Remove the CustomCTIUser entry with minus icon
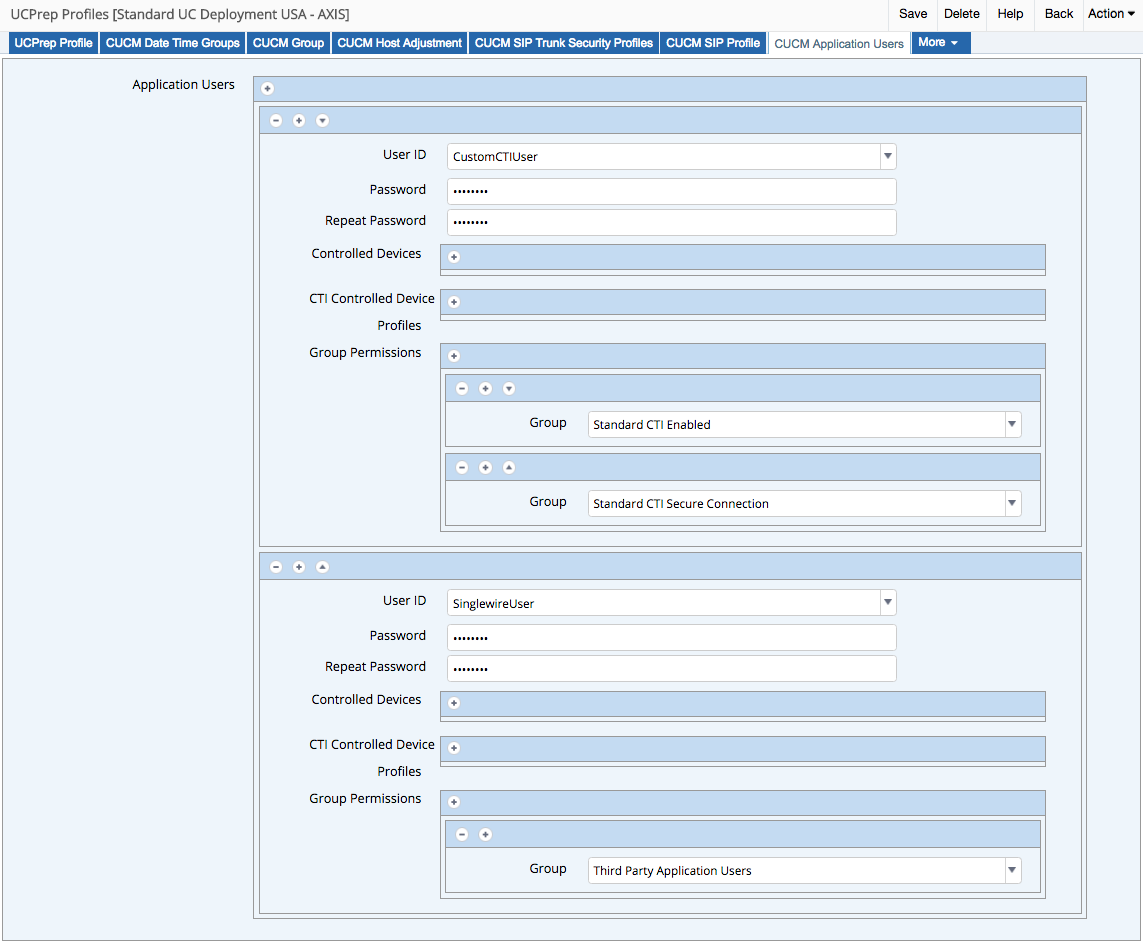This screenshot has width=1143, height=944. [276, 121]
